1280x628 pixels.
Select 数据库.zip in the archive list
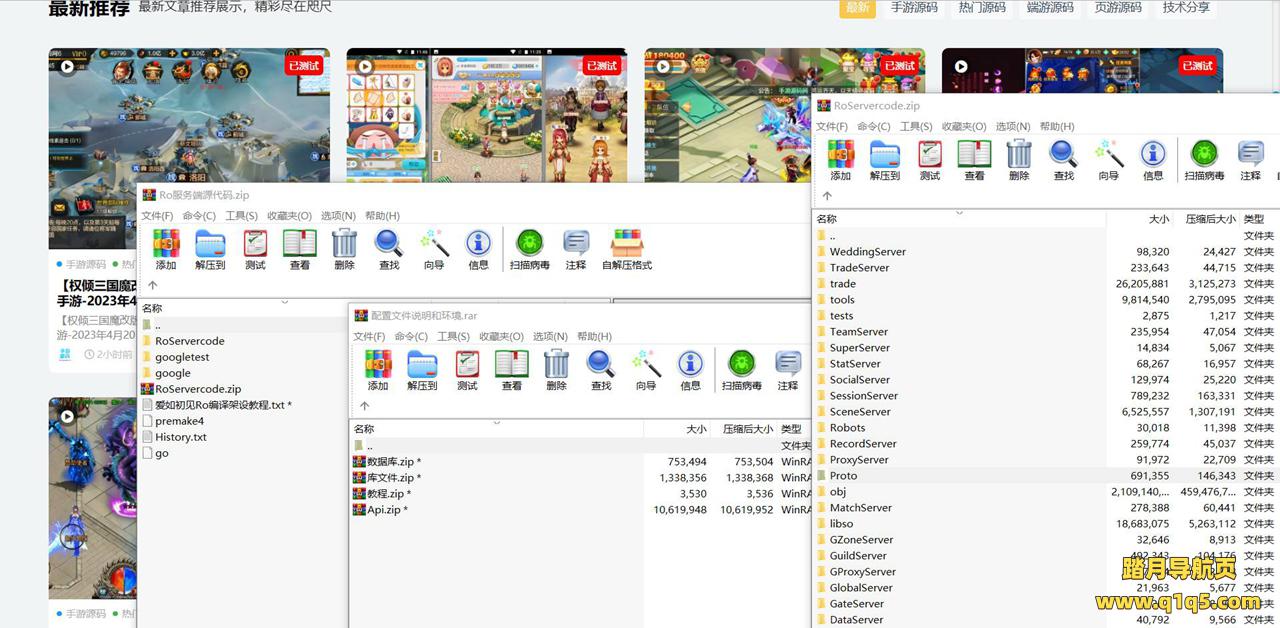click(x=391, y=462)
